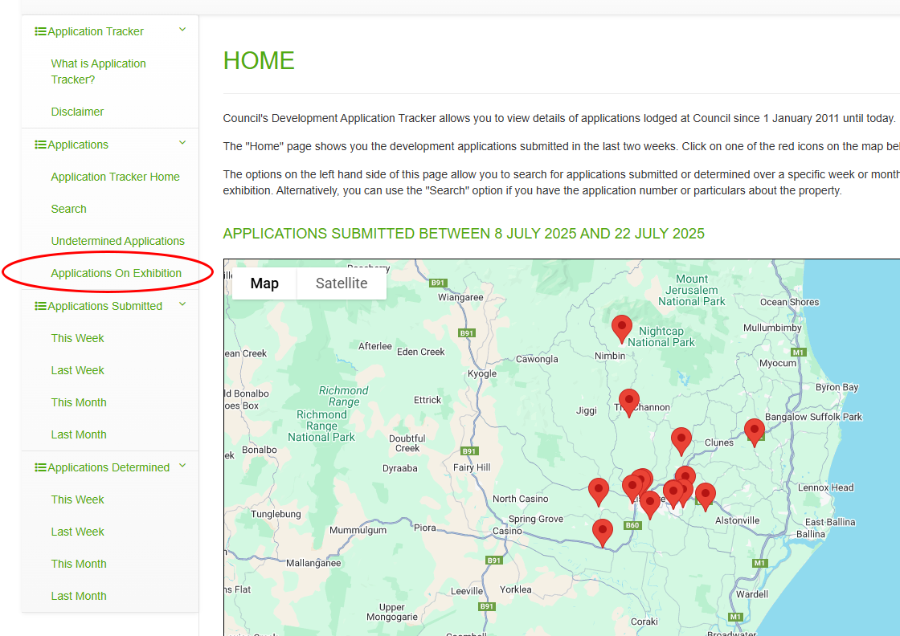This screenshot has width=900, height=636.
Task: Show applications determined Last Week
Action: click(77, 532)
